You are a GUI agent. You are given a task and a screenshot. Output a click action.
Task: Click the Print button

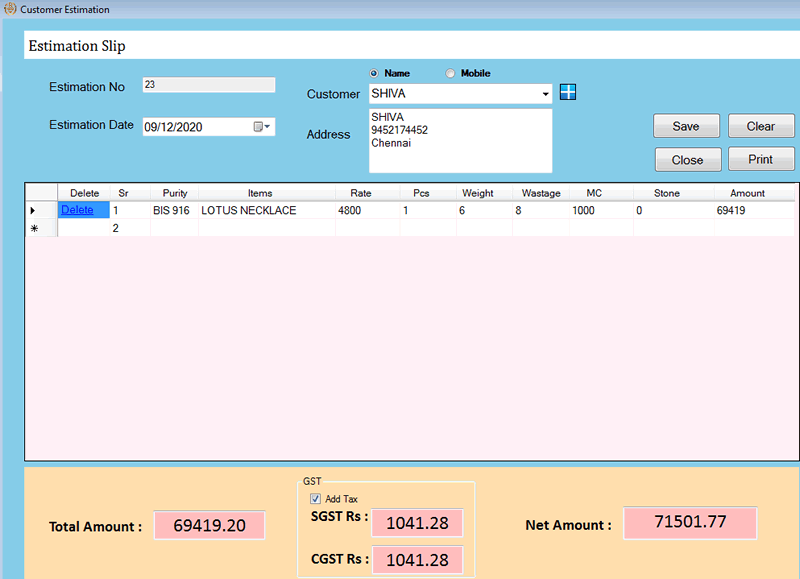(x=761, y=159)
